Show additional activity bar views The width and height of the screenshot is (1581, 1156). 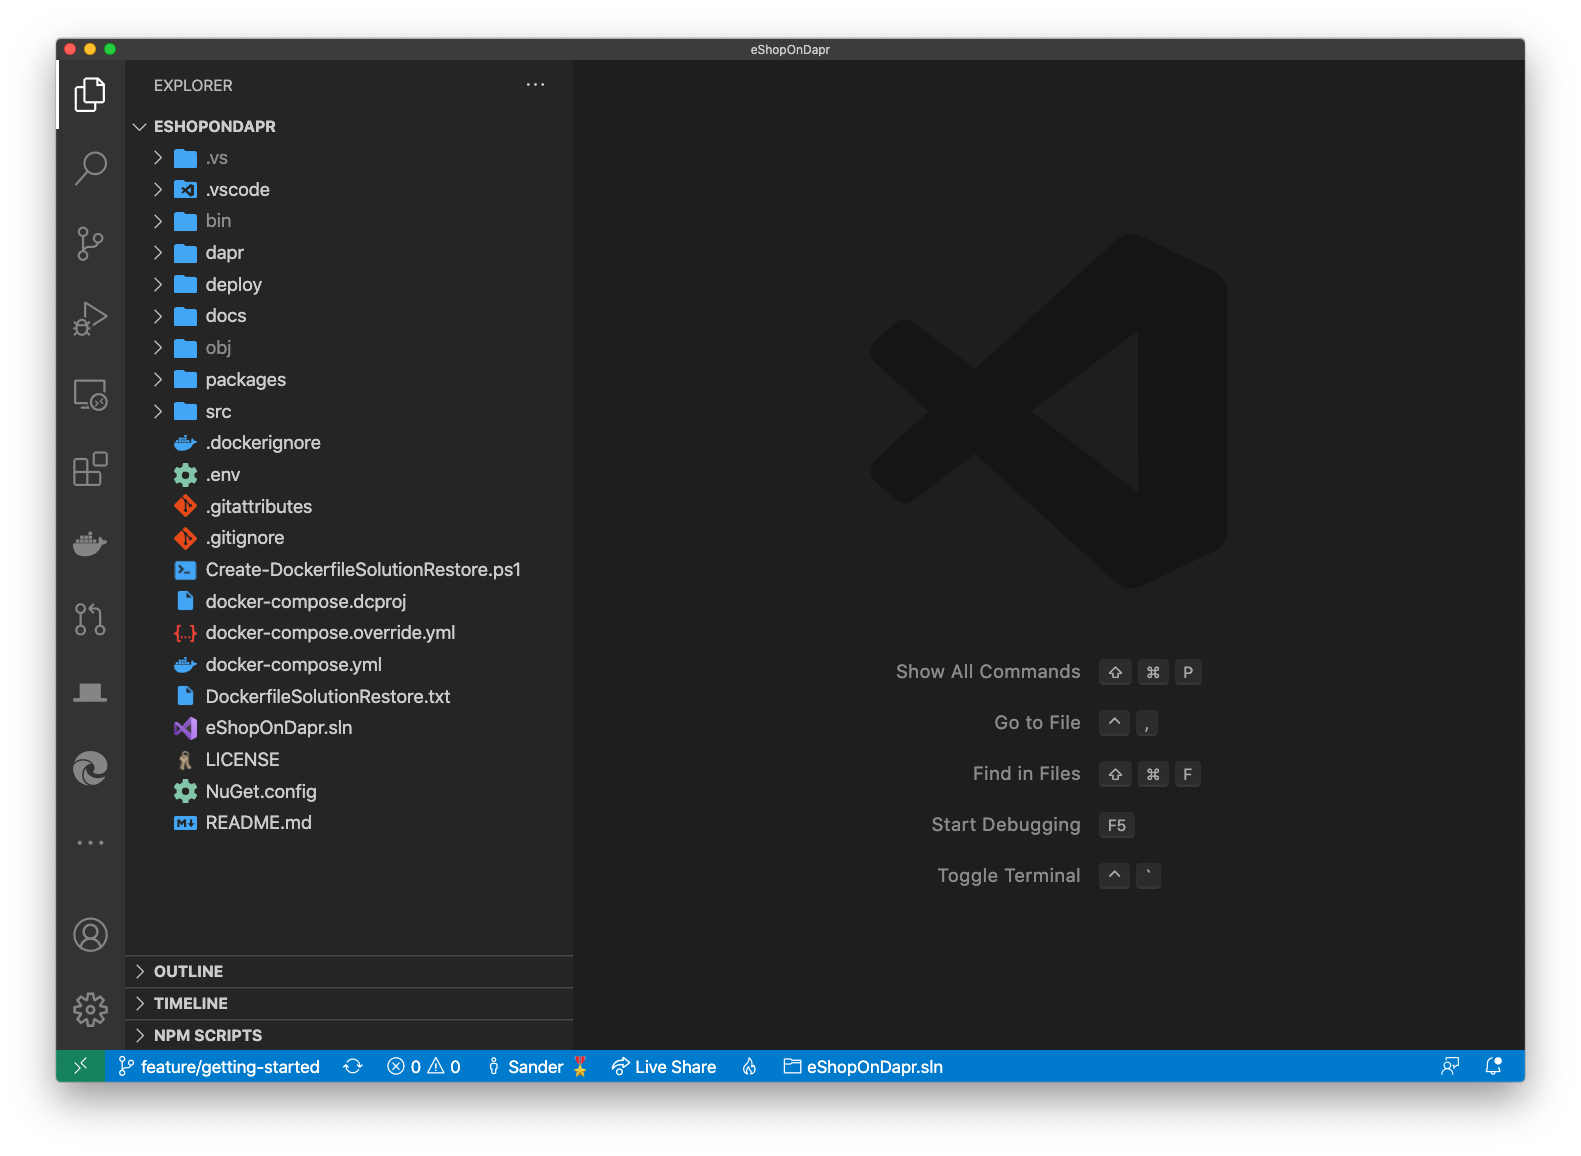tap(90, 843)
